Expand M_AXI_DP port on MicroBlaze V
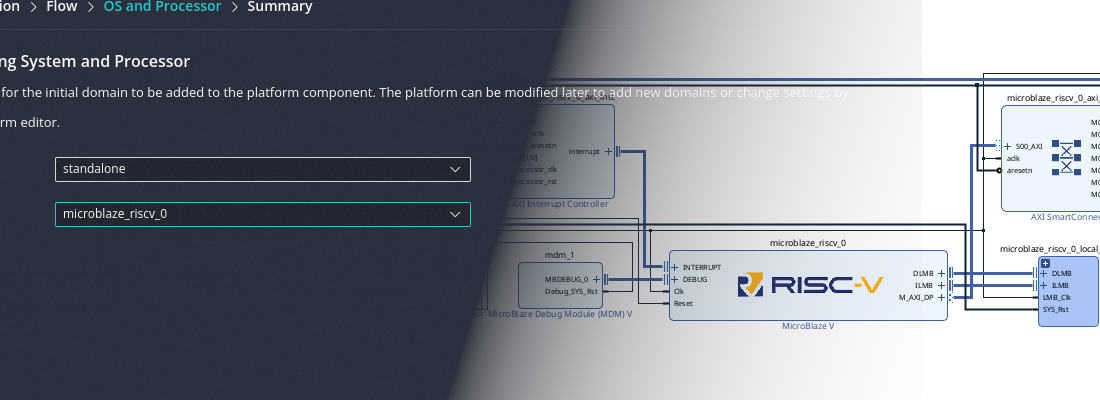The width and height of the screenshot is (1100, 400). pyautogui.click(x=941, y=297)
